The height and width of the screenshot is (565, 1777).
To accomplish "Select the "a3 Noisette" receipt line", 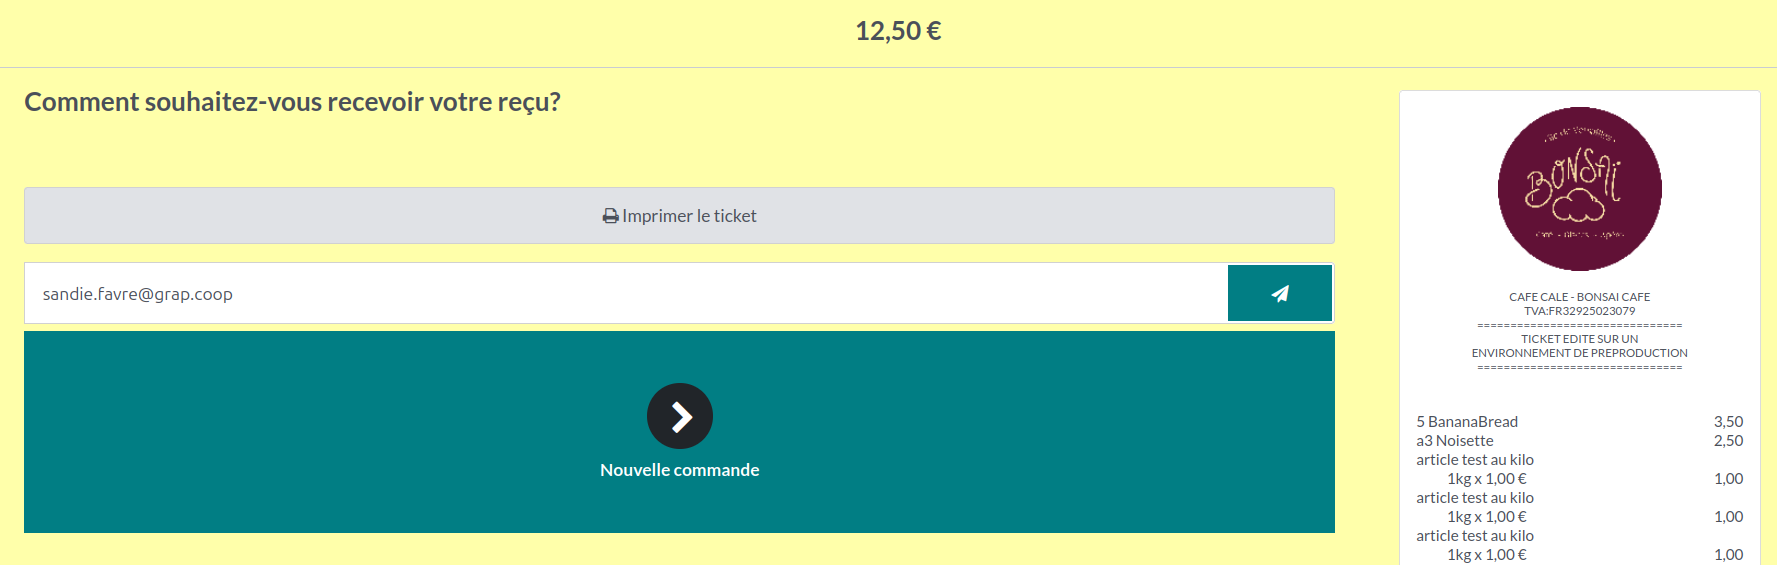I will coord(1455,441).
